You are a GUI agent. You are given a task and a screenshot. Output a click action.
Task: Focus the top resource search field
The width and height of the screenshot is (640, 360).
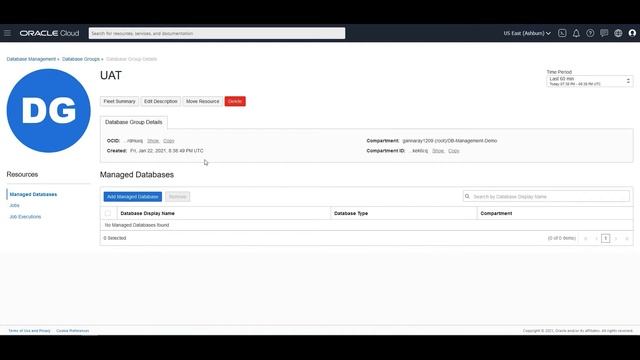[x=217, y=33]
